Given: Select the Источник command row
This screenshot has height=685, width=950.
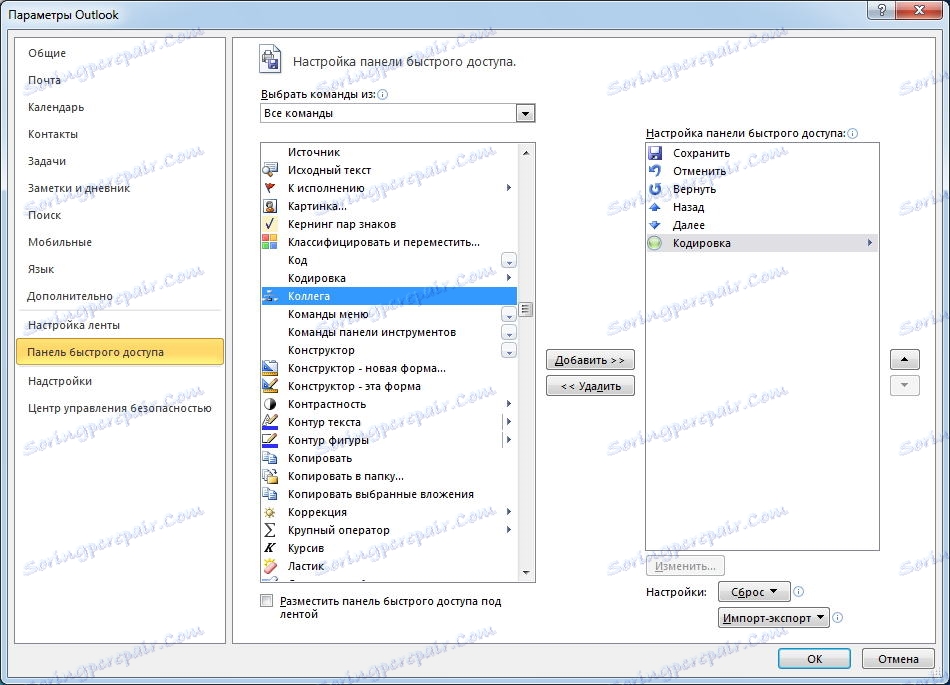Looking at the screenshot, I should (390, 152).
